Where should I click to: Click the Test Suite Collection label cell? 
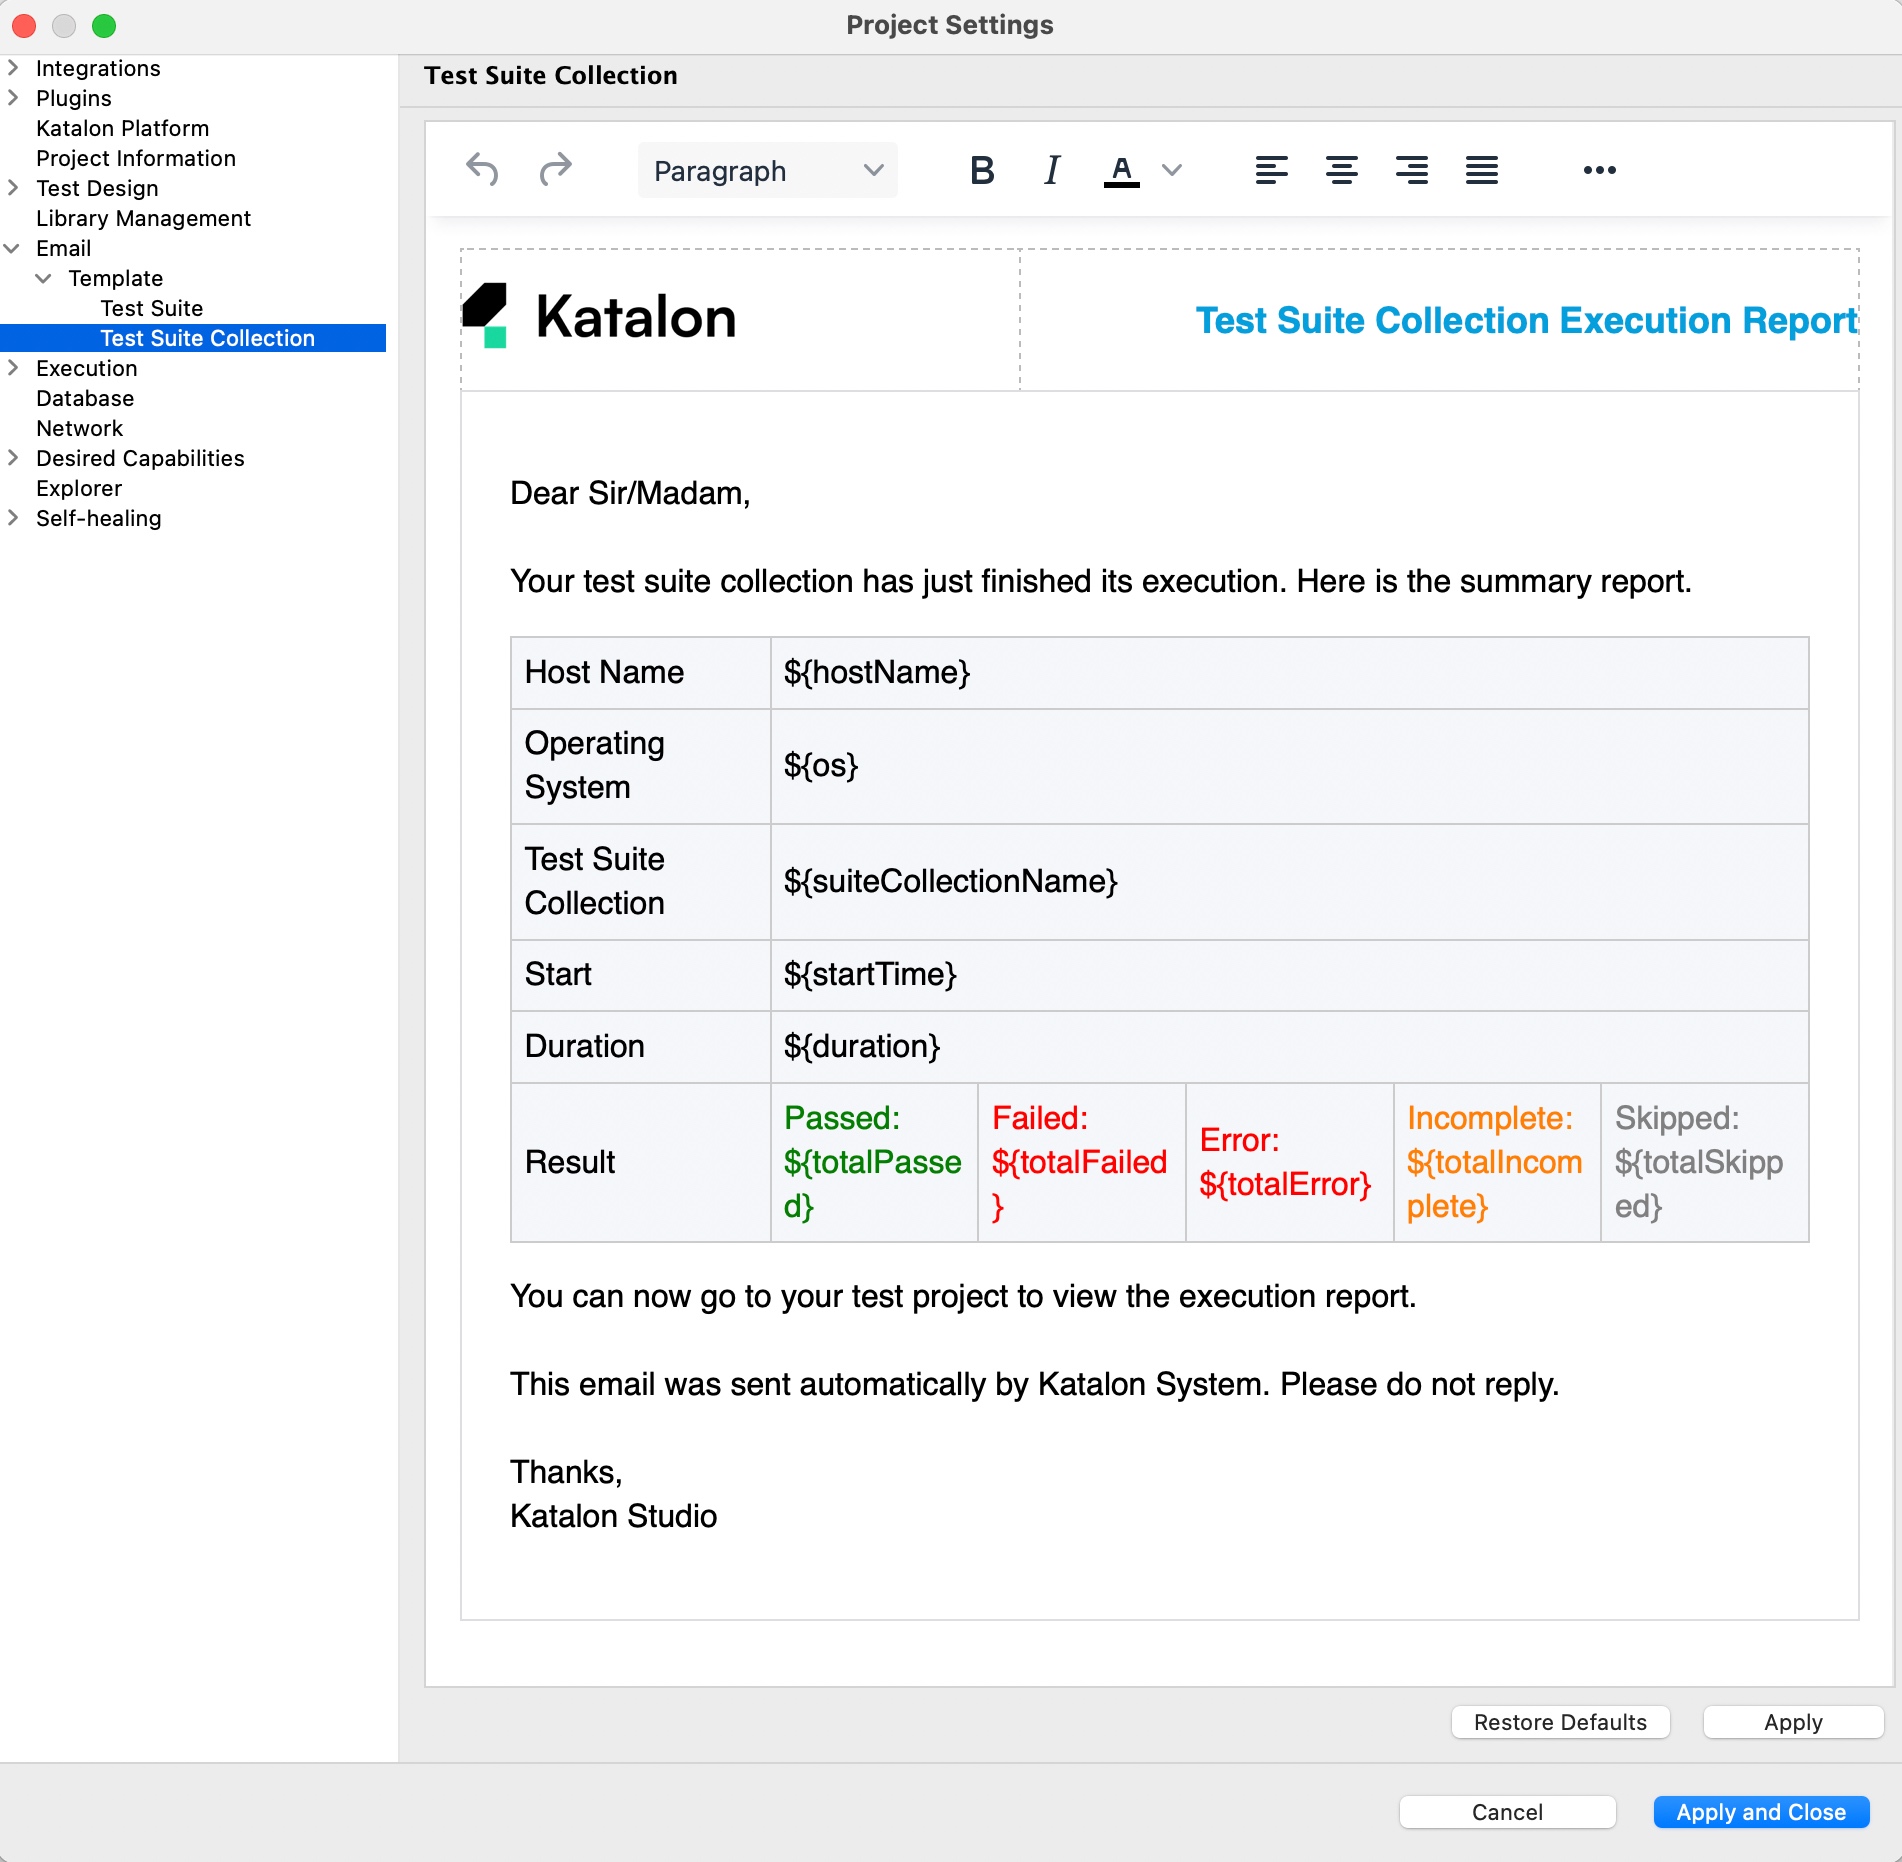pos(641,882)
